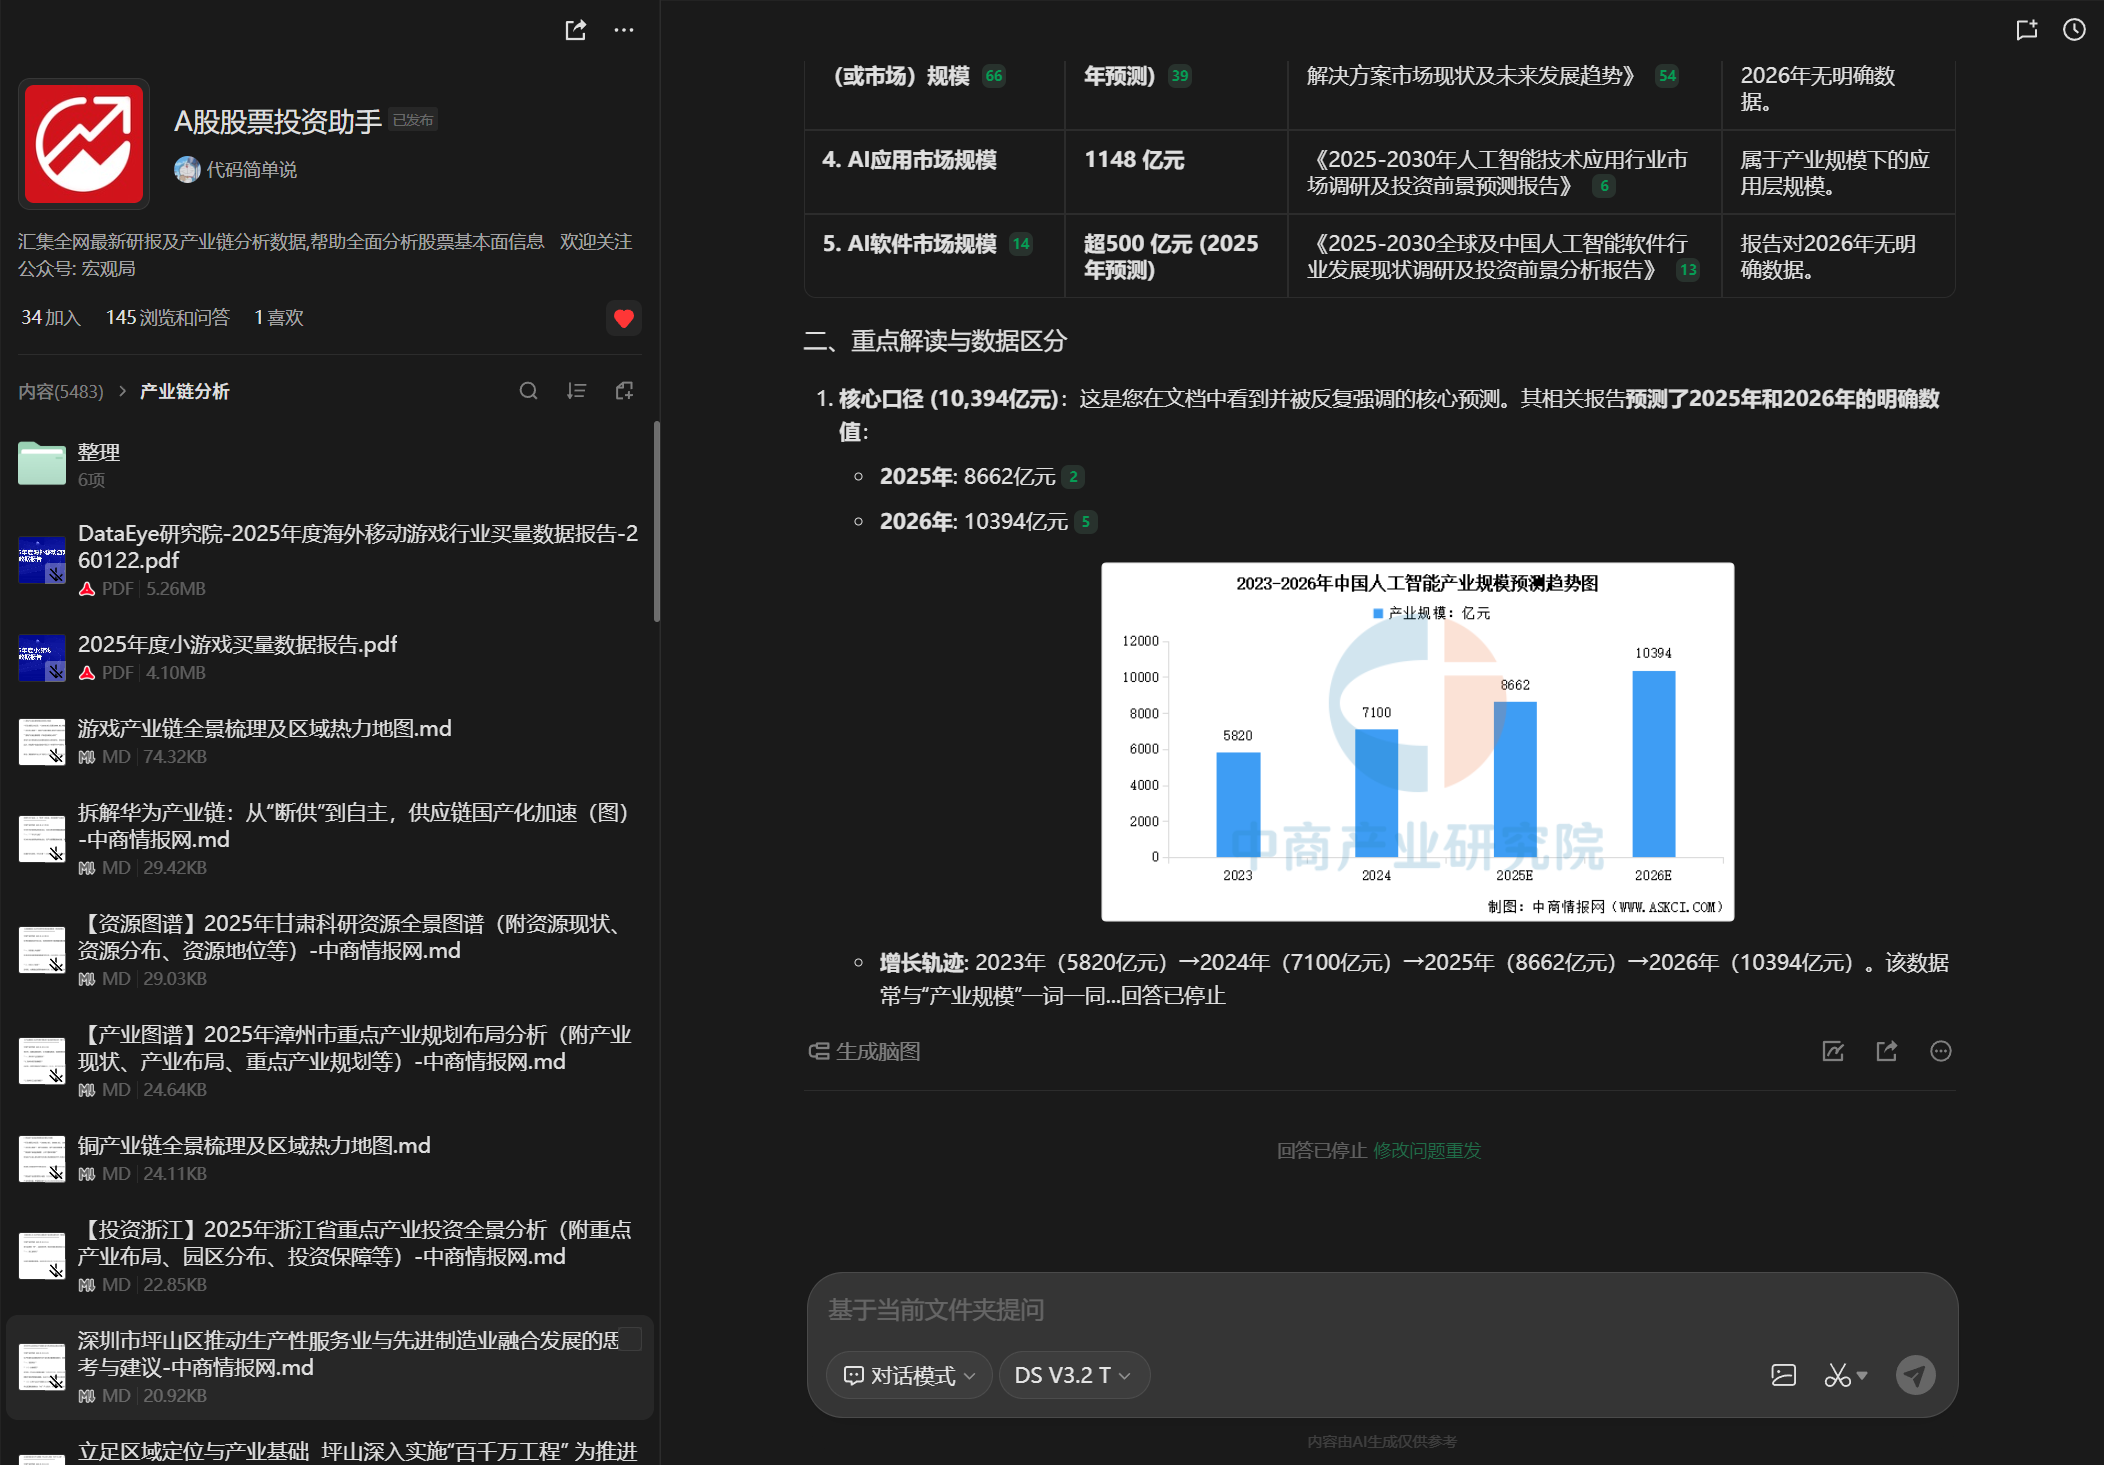Click the share icon below the AI answer
Image resolution: width=2104 pixels, height=1465 pixels.
pyautogui.click(x=1887, y=1051)
